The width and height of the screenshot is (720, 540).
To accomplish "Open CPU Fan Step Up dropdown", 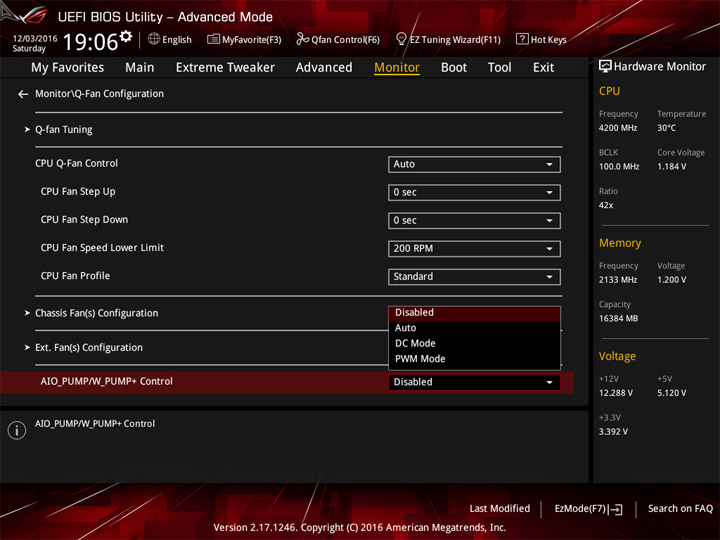I will coord(474,192).
